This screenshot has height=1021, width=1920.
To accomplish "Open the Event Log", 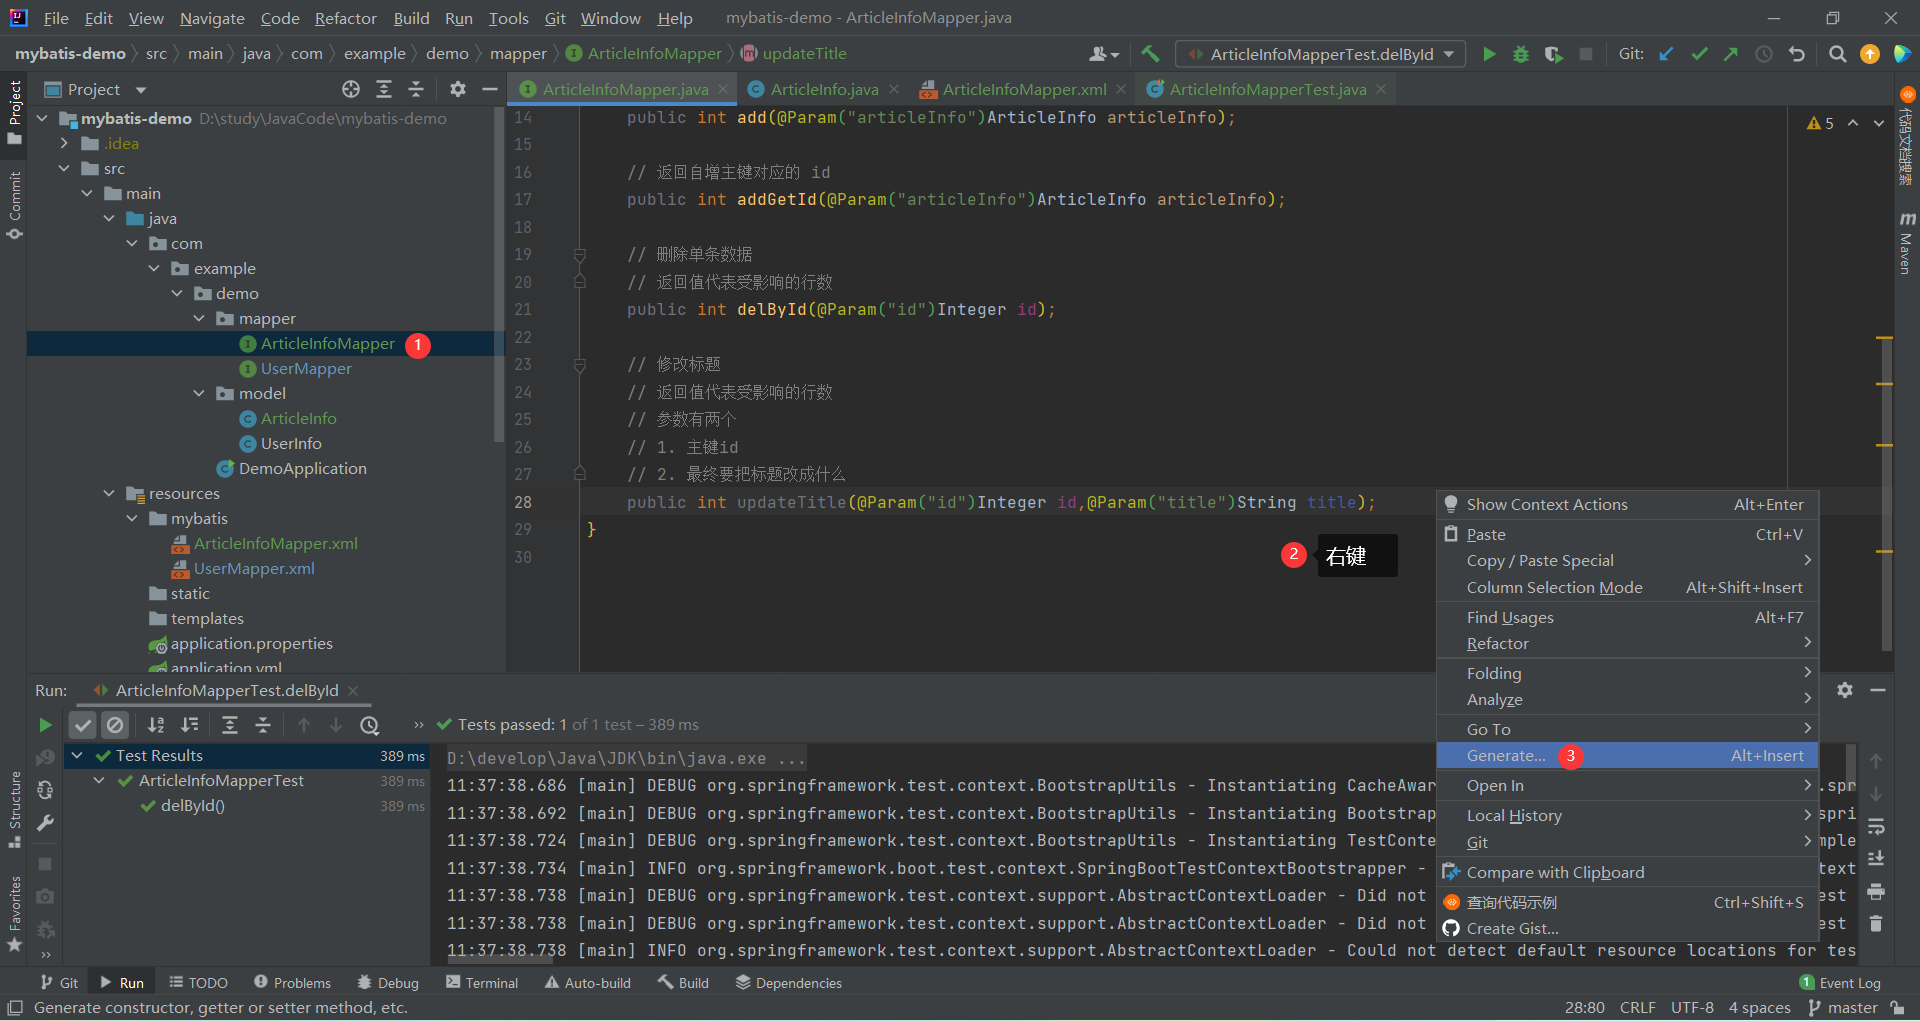I will pyautogui.click(x=1840, y=983).
